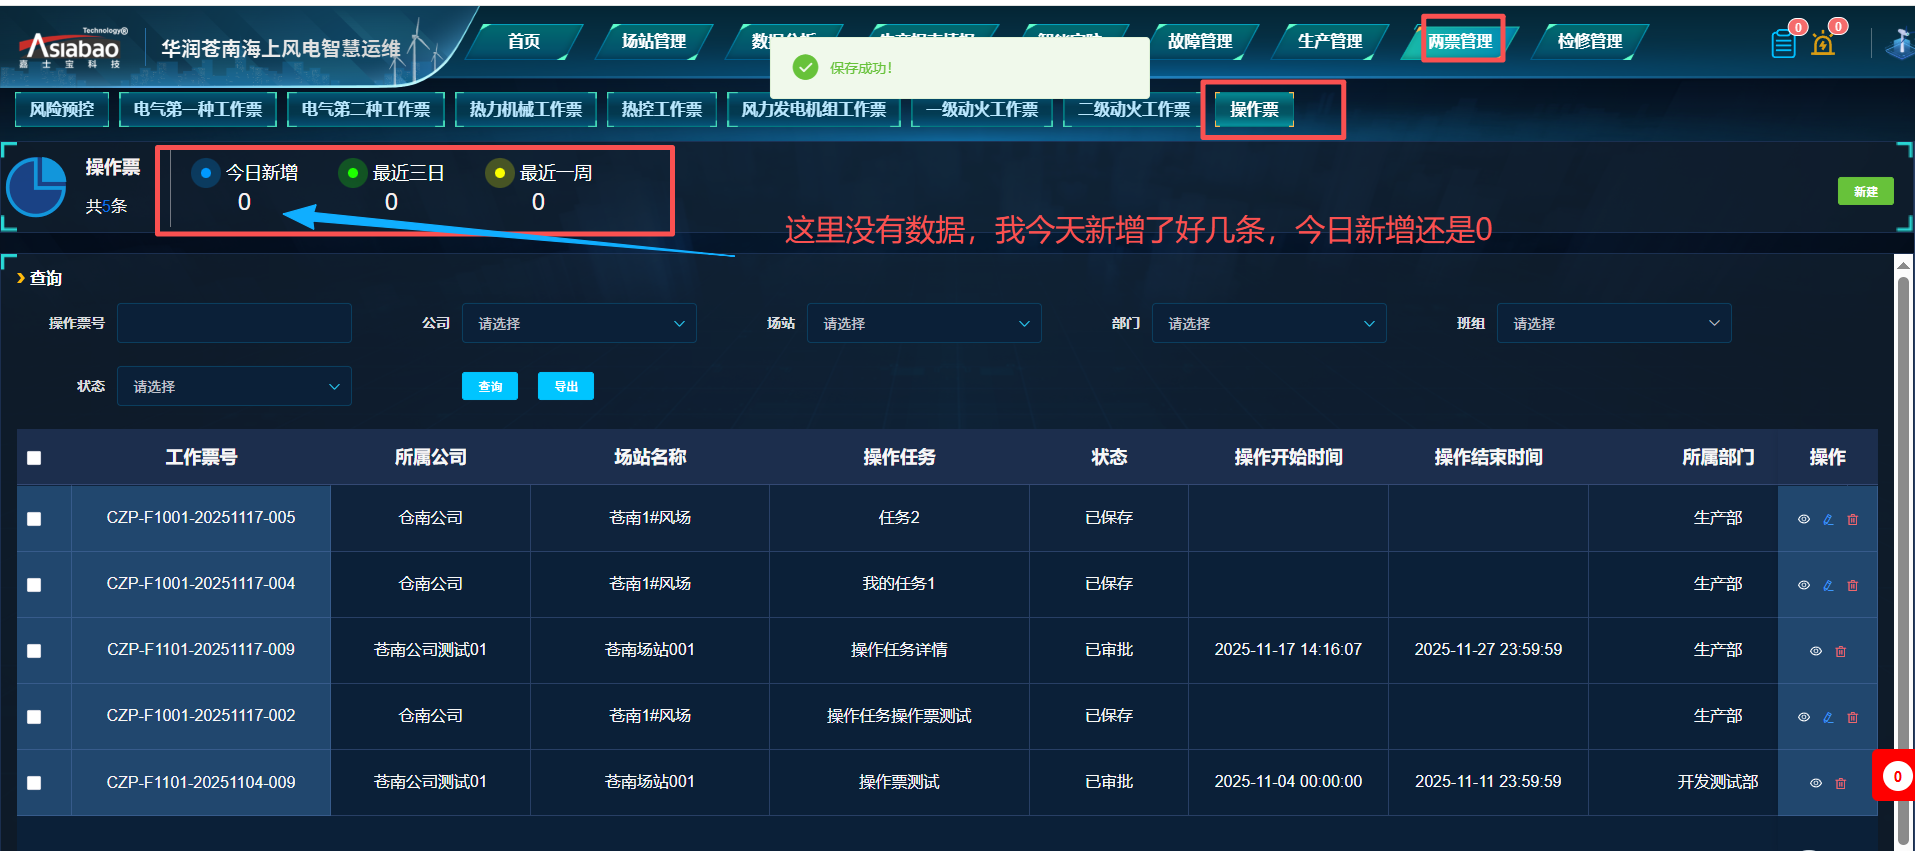The width and height of the screenshot is (1915, 851).
Task: Delete ticket CZP-F1001-20251117-004 using trash icon
Action: click(x=1852, y=585)
